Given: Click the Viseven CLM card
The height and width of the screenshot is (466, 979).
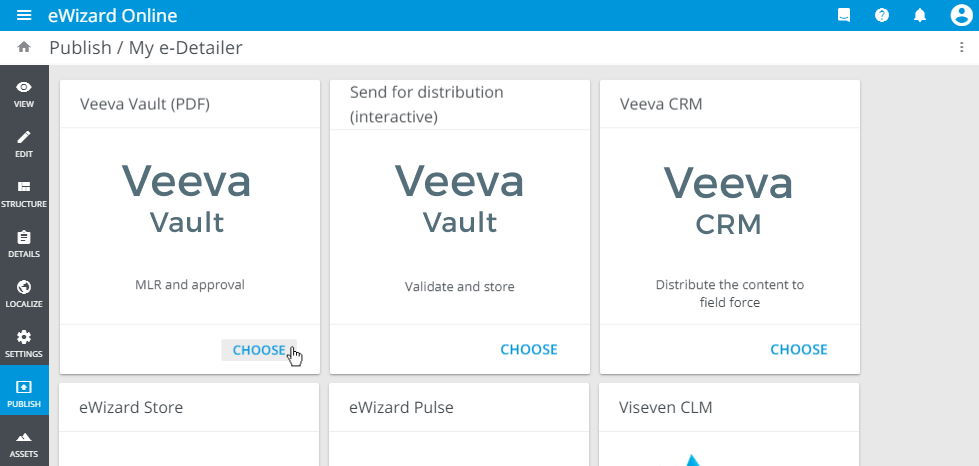Looking at the screenshot, I should pos(730,420).
